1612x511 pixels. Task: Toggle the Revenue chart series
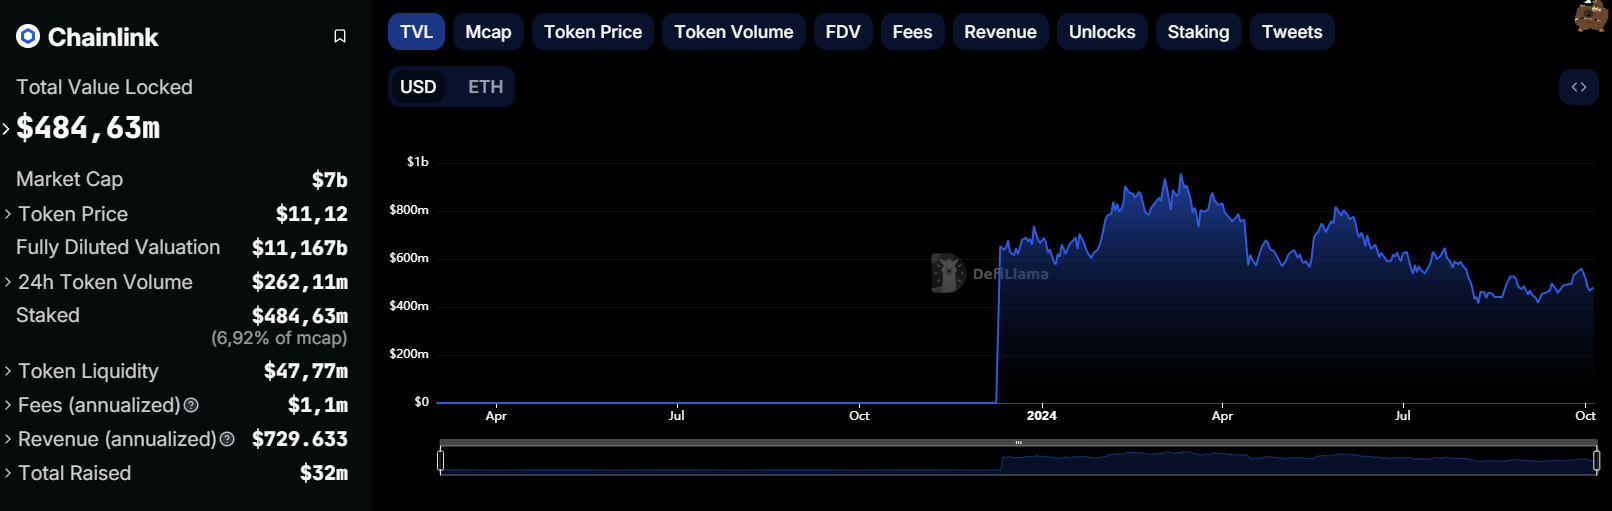click(x=1000, y=32)
